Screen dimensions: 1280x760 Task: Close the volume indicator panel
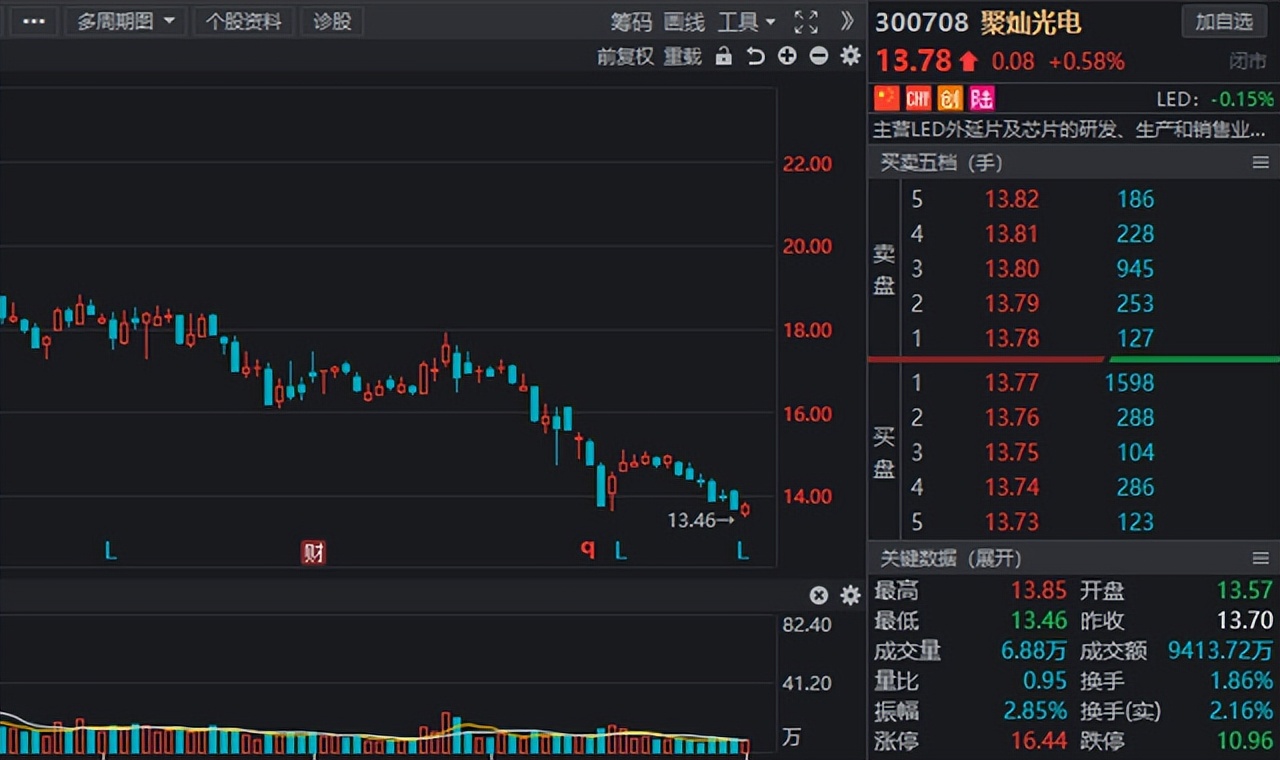point(819,596)
